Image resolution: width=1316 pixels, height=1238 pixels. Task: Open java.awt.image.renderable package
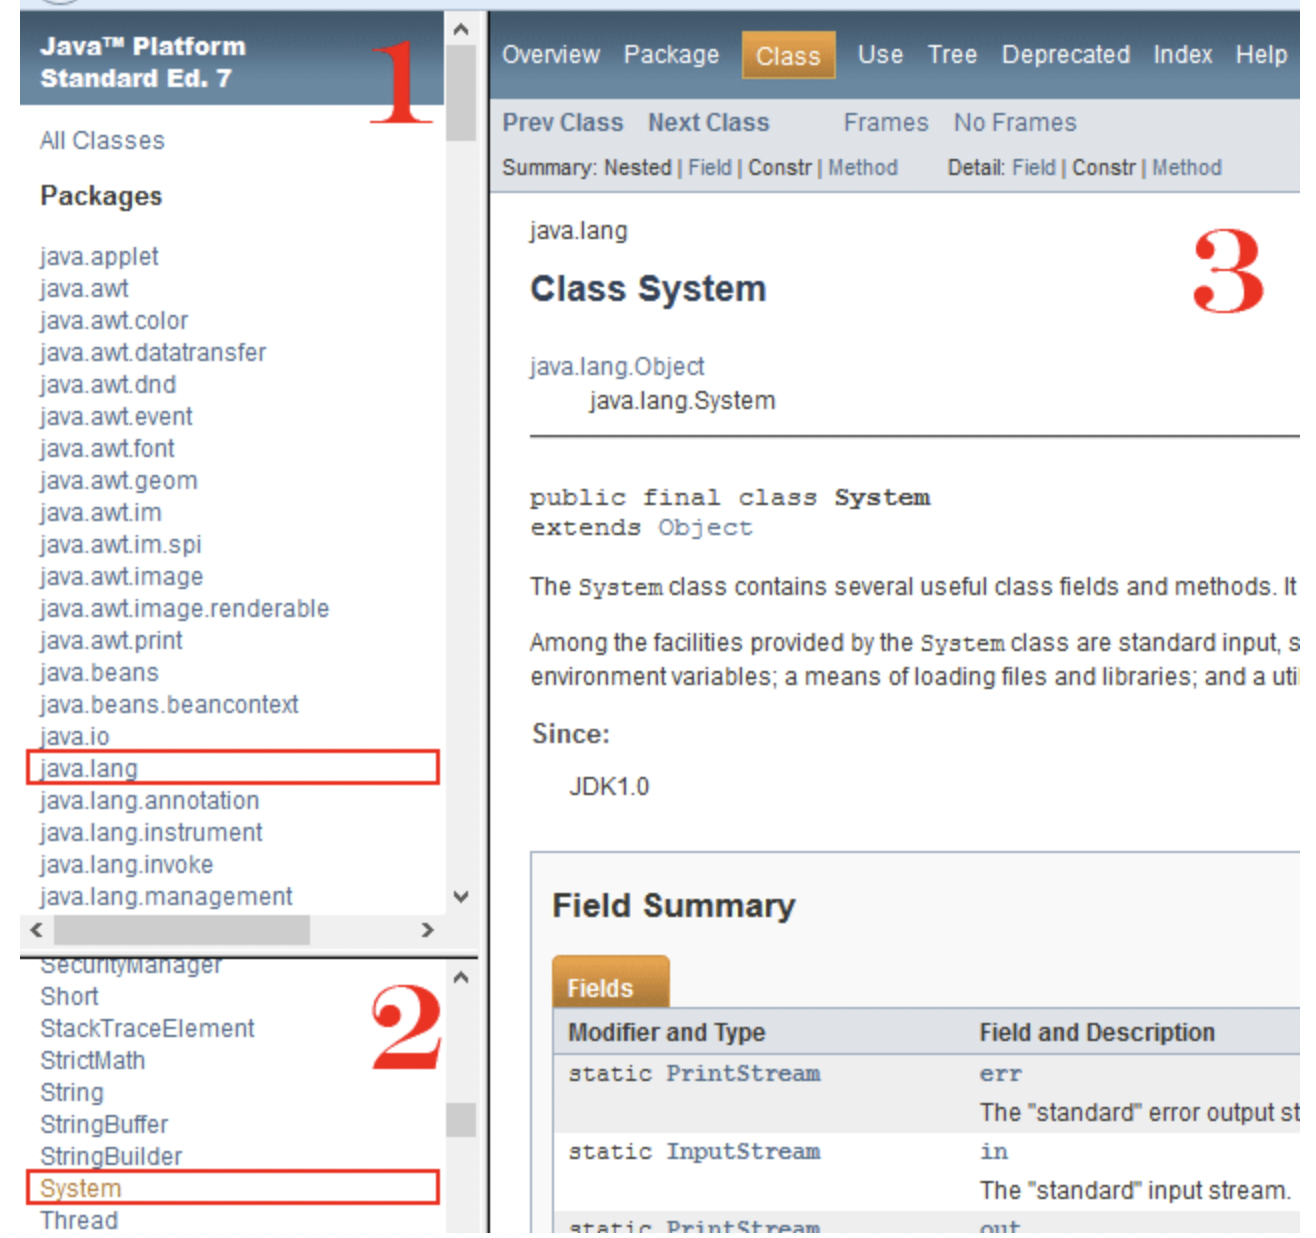tap(185, 609)
